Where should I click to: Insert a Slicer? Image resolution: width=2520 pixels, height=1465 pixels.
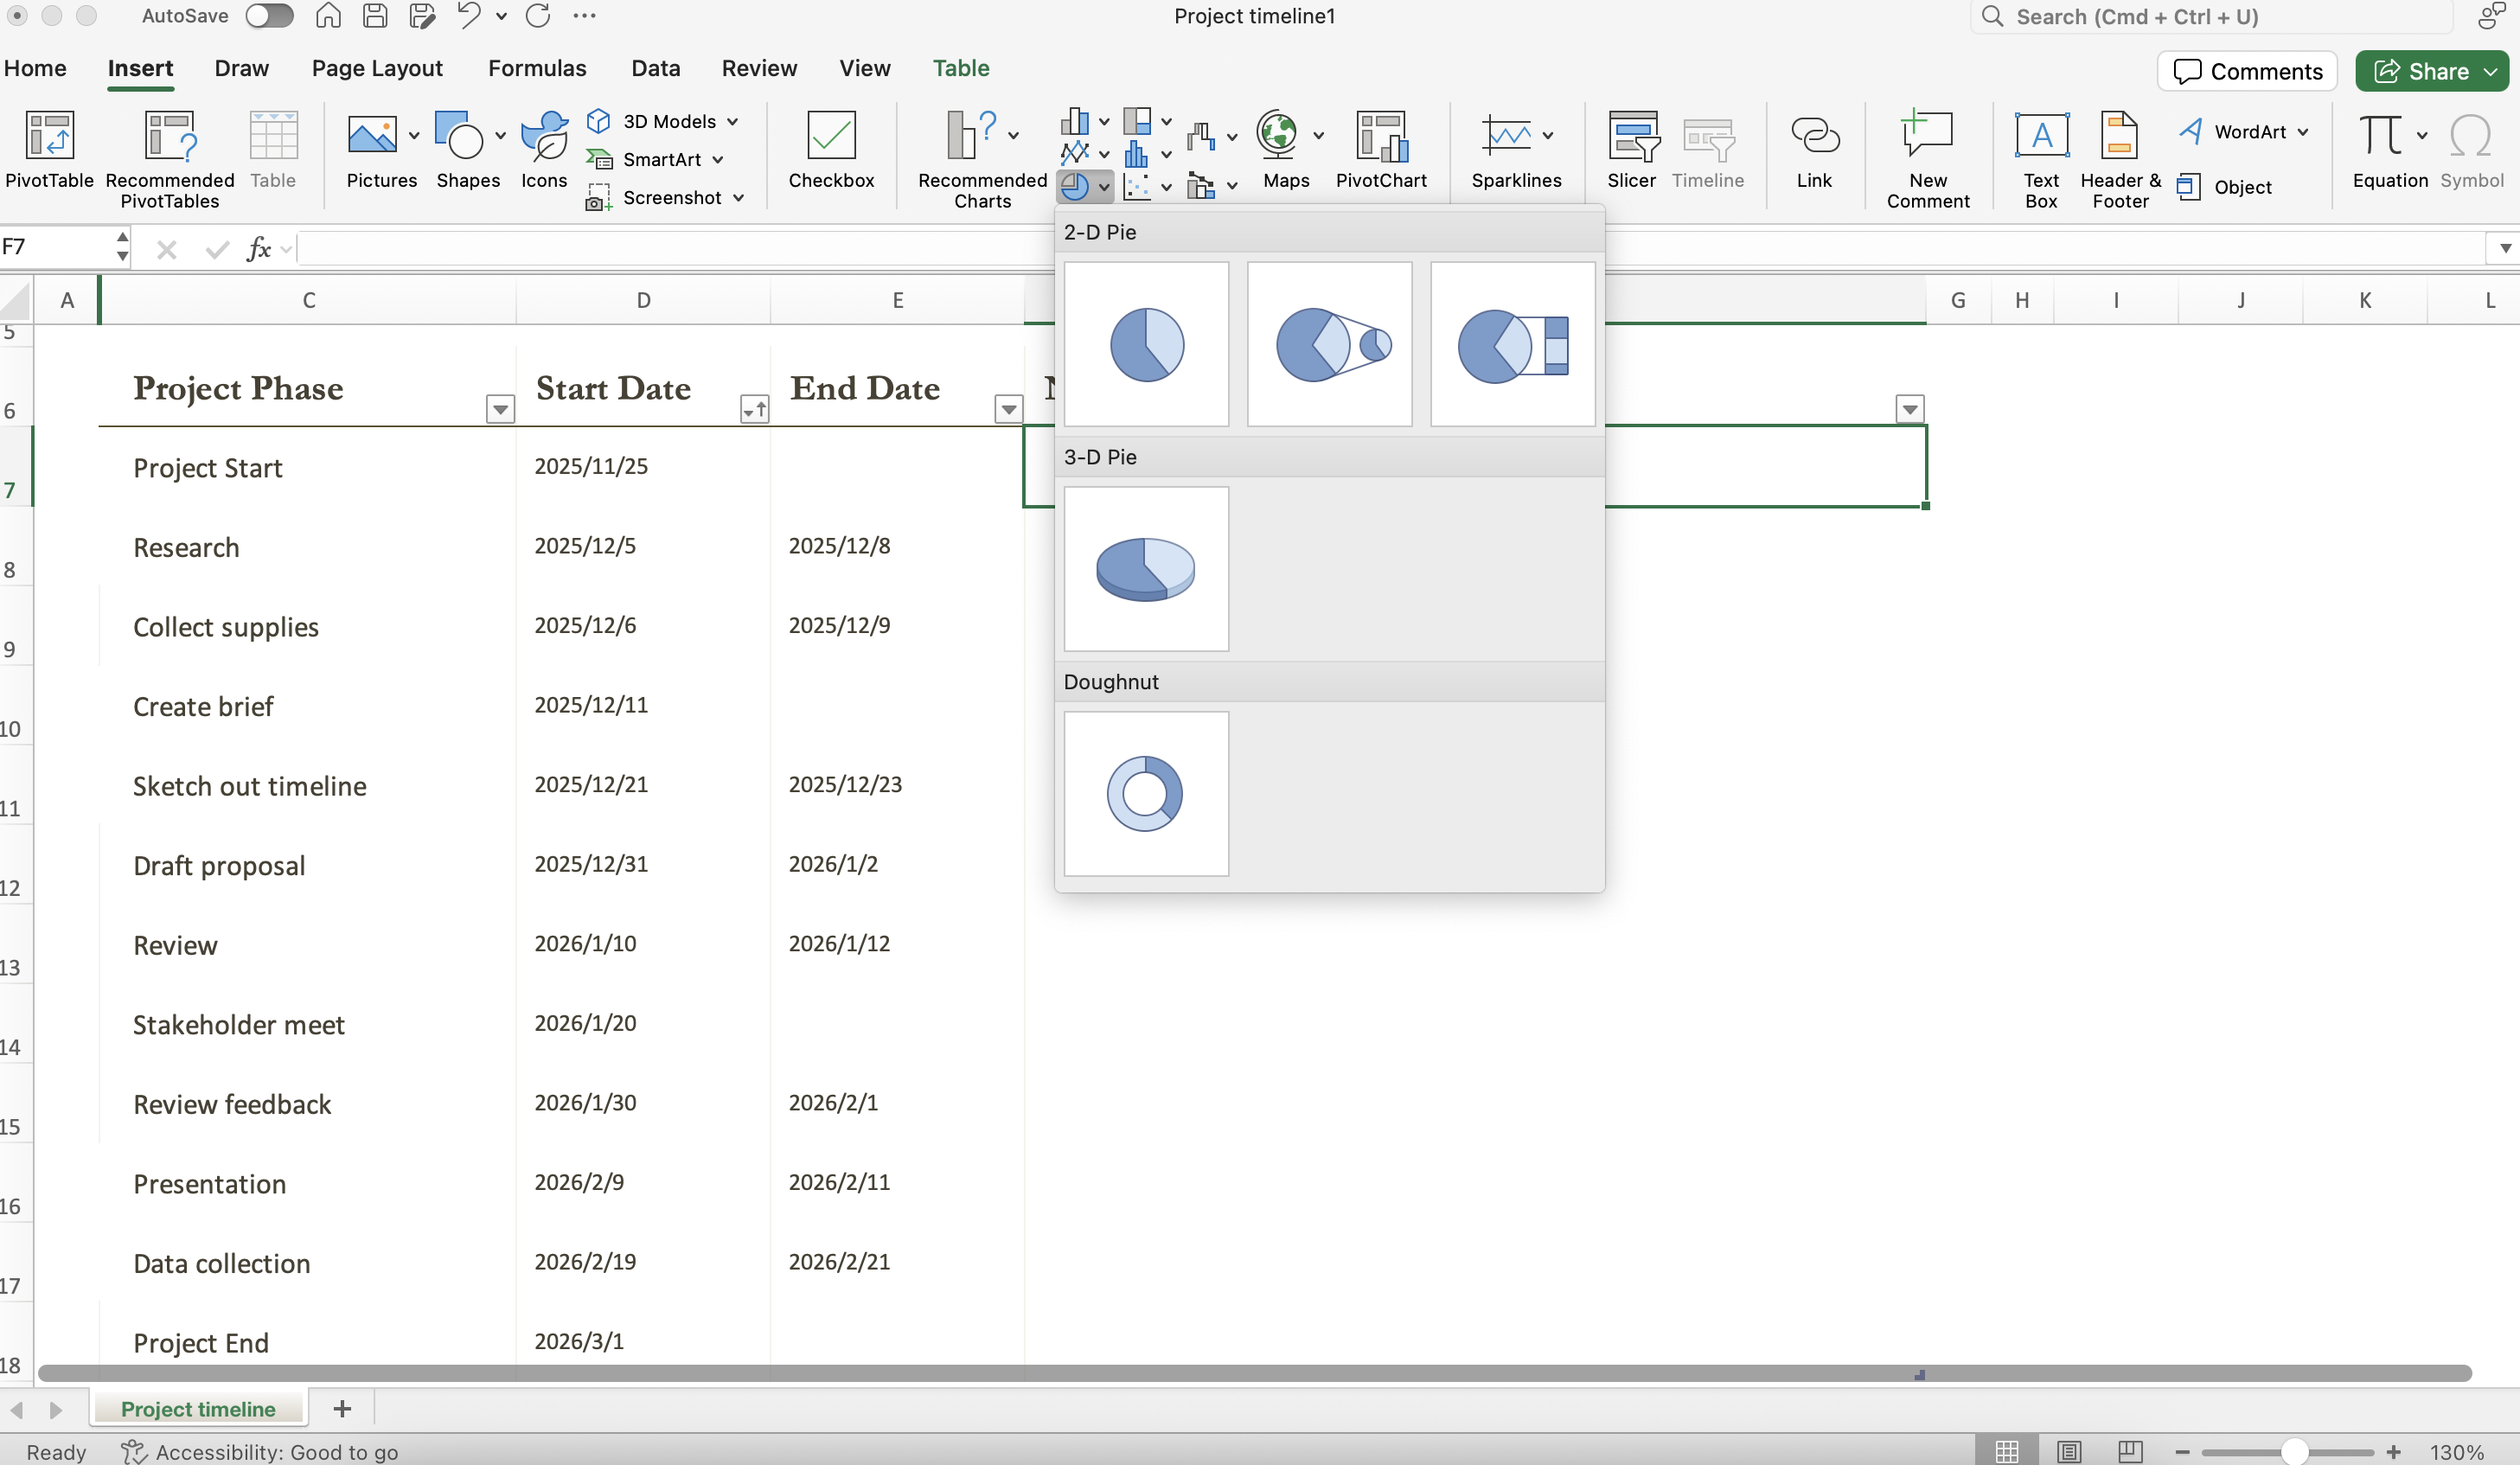pos(1631,149)
